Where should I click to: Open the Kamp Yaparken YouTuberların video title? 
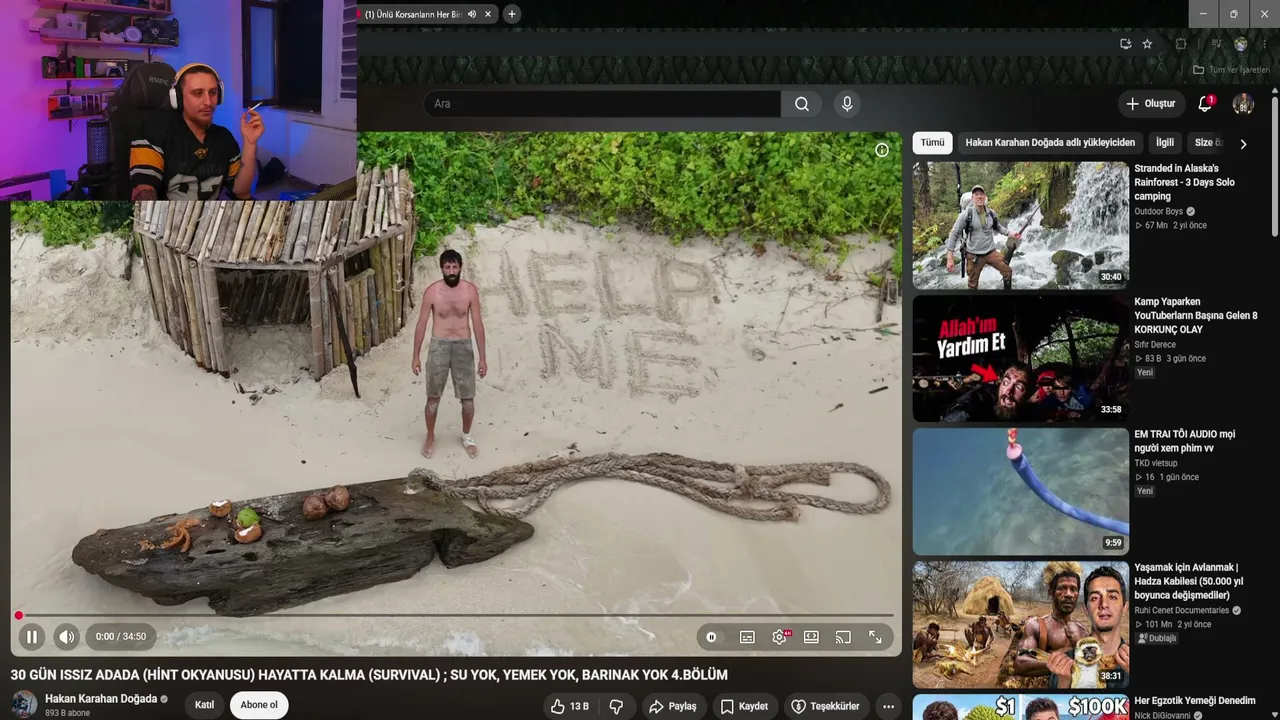point(1196,315)
